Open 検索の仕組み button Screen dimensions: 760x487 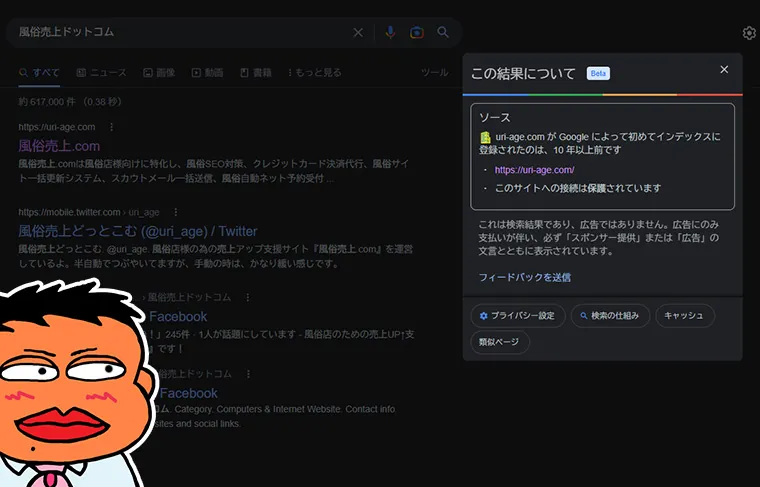610,315
